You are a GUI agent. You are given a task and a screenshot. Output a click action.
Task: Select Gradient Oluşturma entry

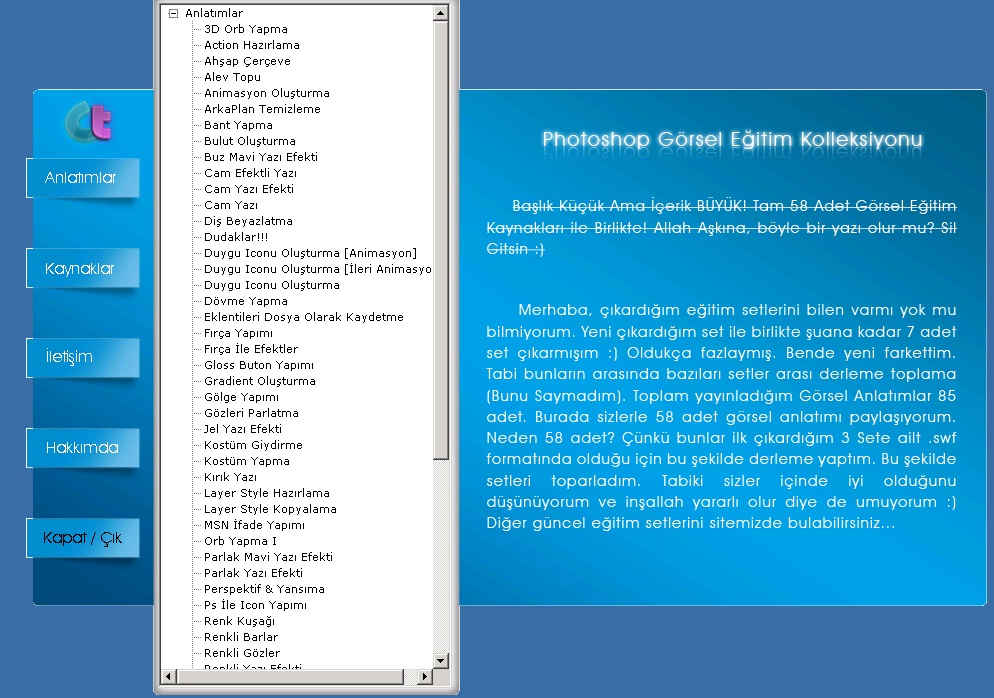(260, 381)
